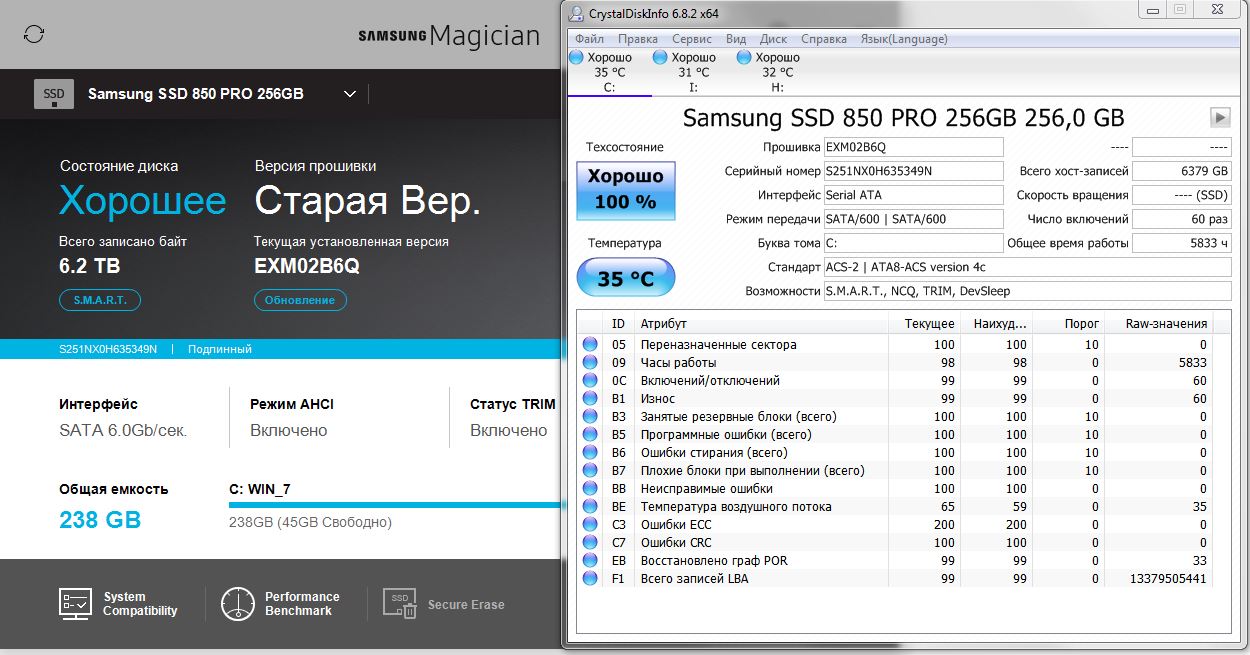Click the serial number field
Image resolution: width=1250 pixels, height=655 pixels.
click(913, 171)
